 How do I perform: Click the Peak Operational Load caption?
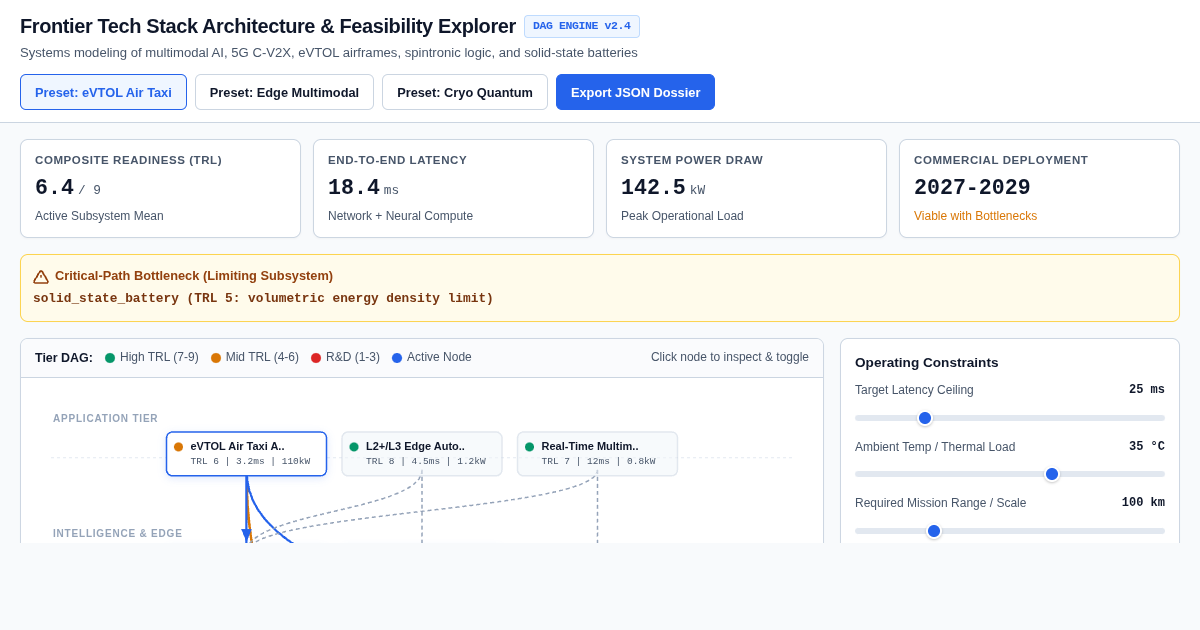click(x=682, y=216)
